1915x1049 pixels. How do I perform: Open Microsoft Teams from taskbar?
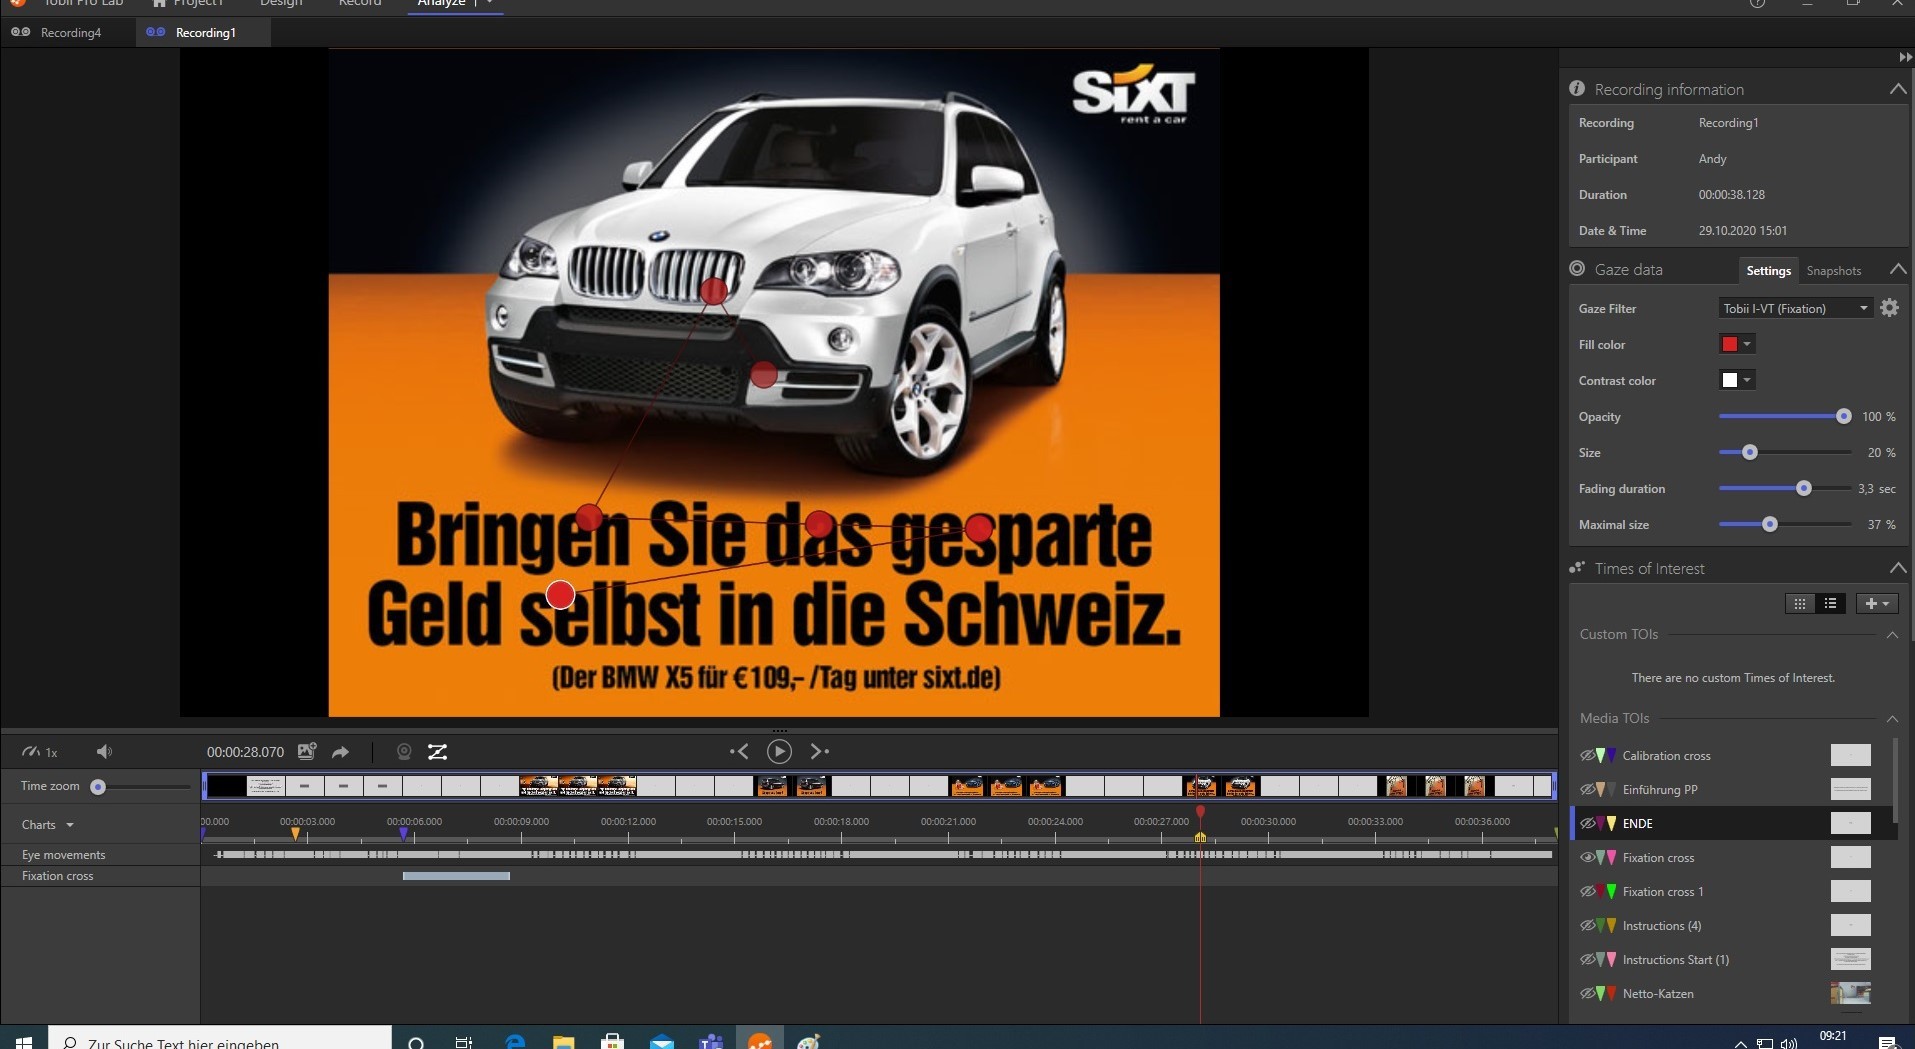coord(711,1042)
